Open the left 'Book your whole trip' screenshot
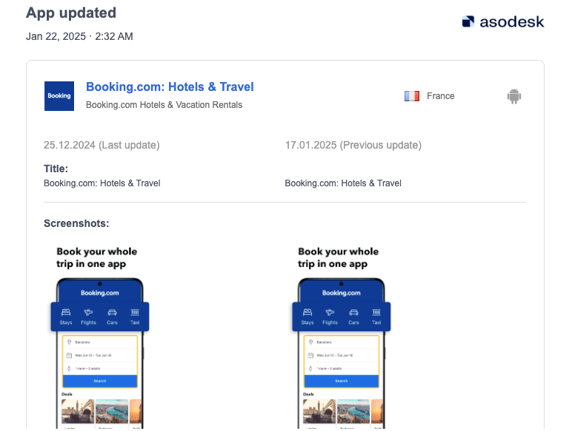Viewport: 572px width, 431px height. click(x=100, y=336)
